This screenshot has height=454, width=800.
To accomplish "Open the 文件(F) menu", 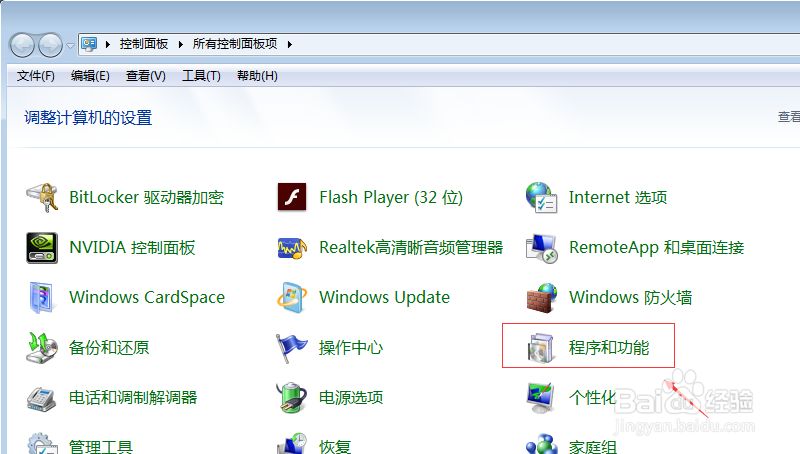I will click(36, 76).
